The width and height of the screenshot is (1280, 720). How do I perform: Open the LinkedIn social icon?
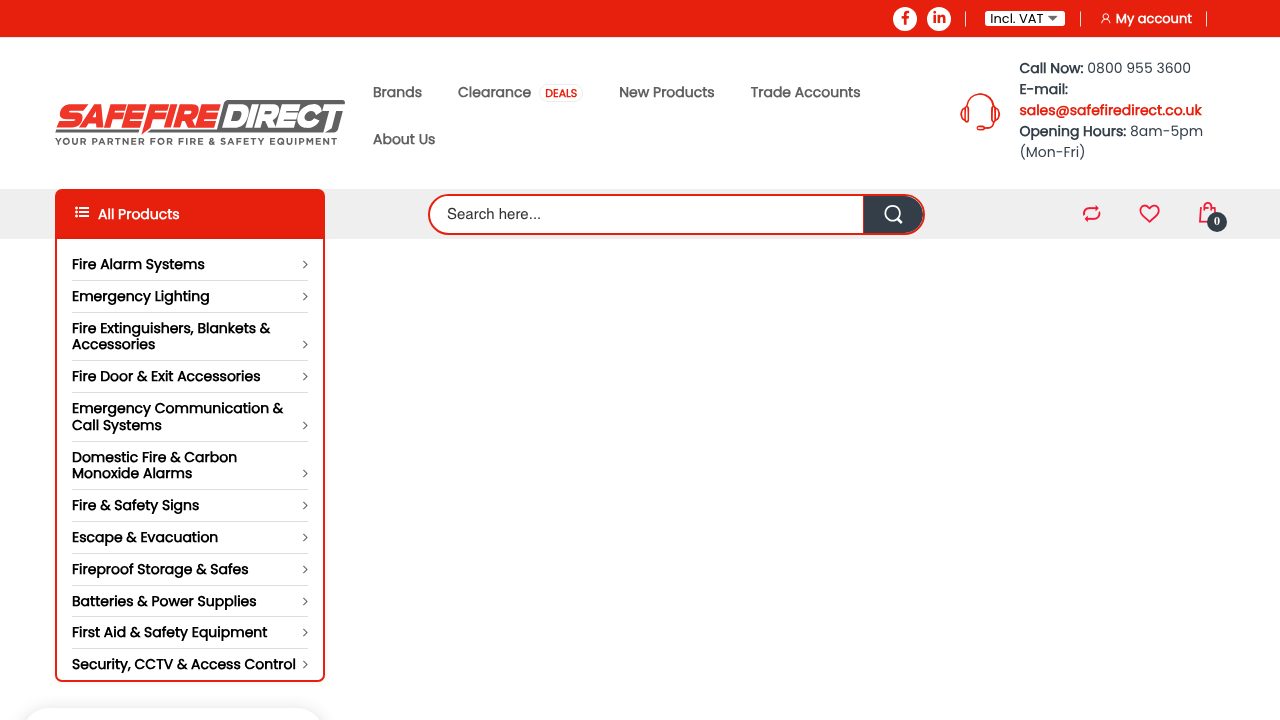pos(939,19)
